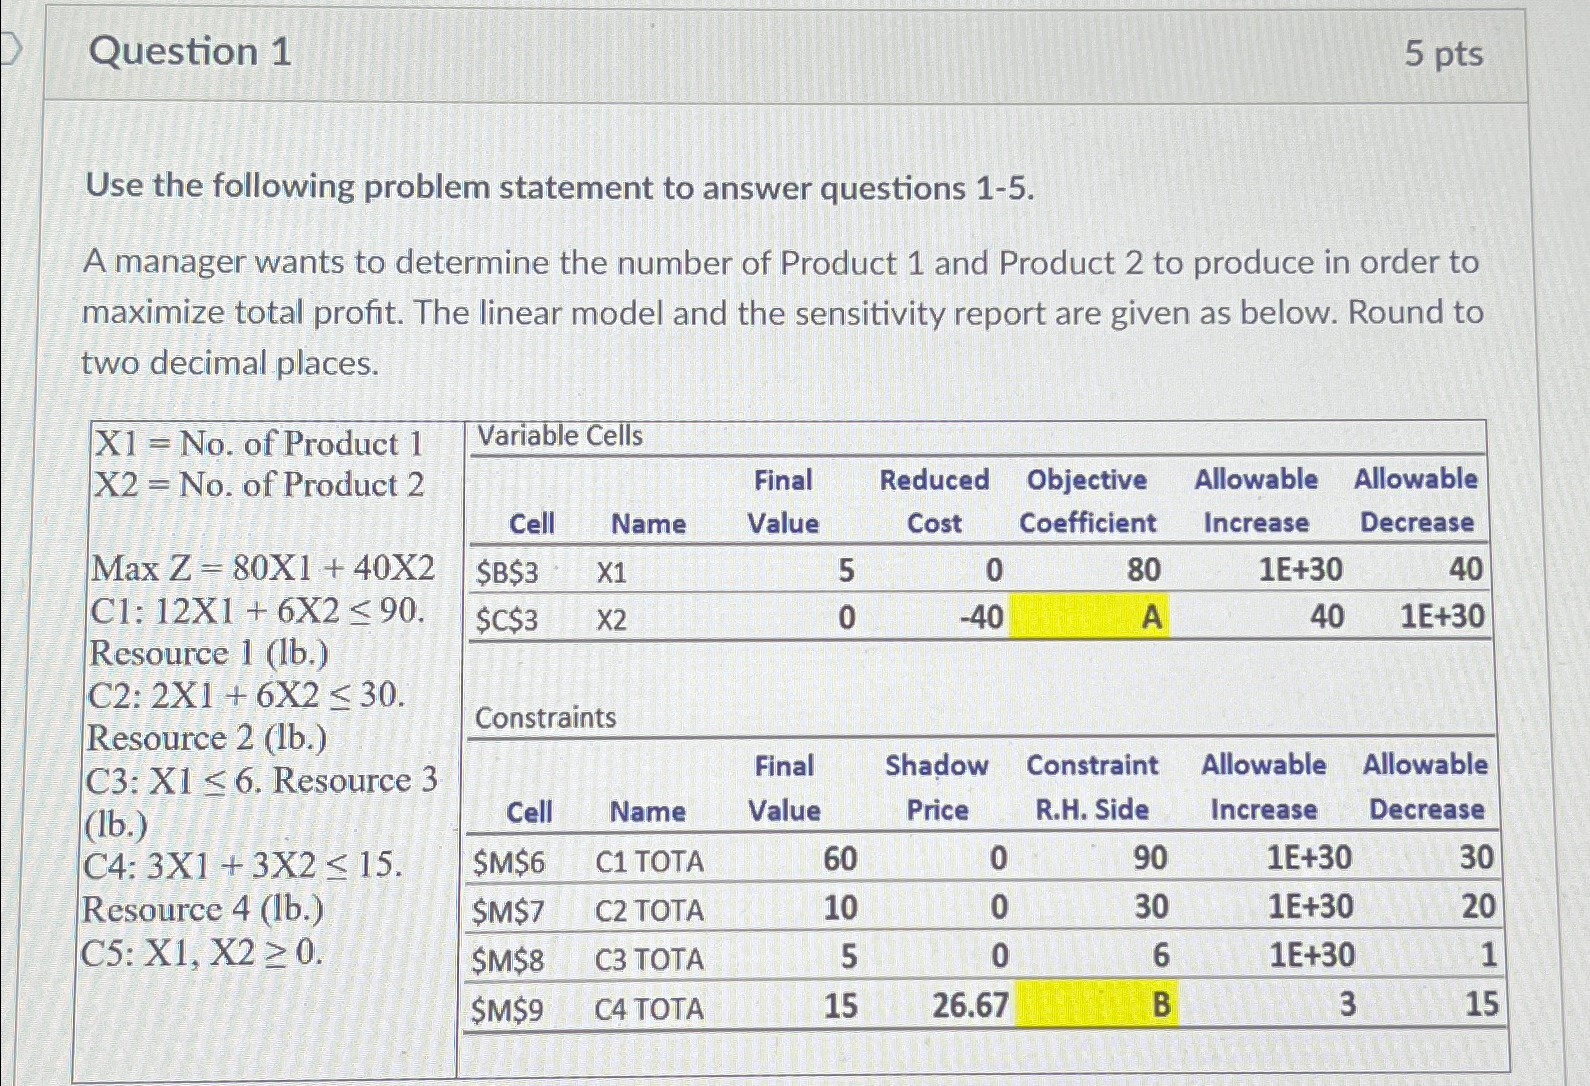This screenshot has height=1086, width=1590.
Task: Click cell reference $M$9
Action: click(508, 1010)
